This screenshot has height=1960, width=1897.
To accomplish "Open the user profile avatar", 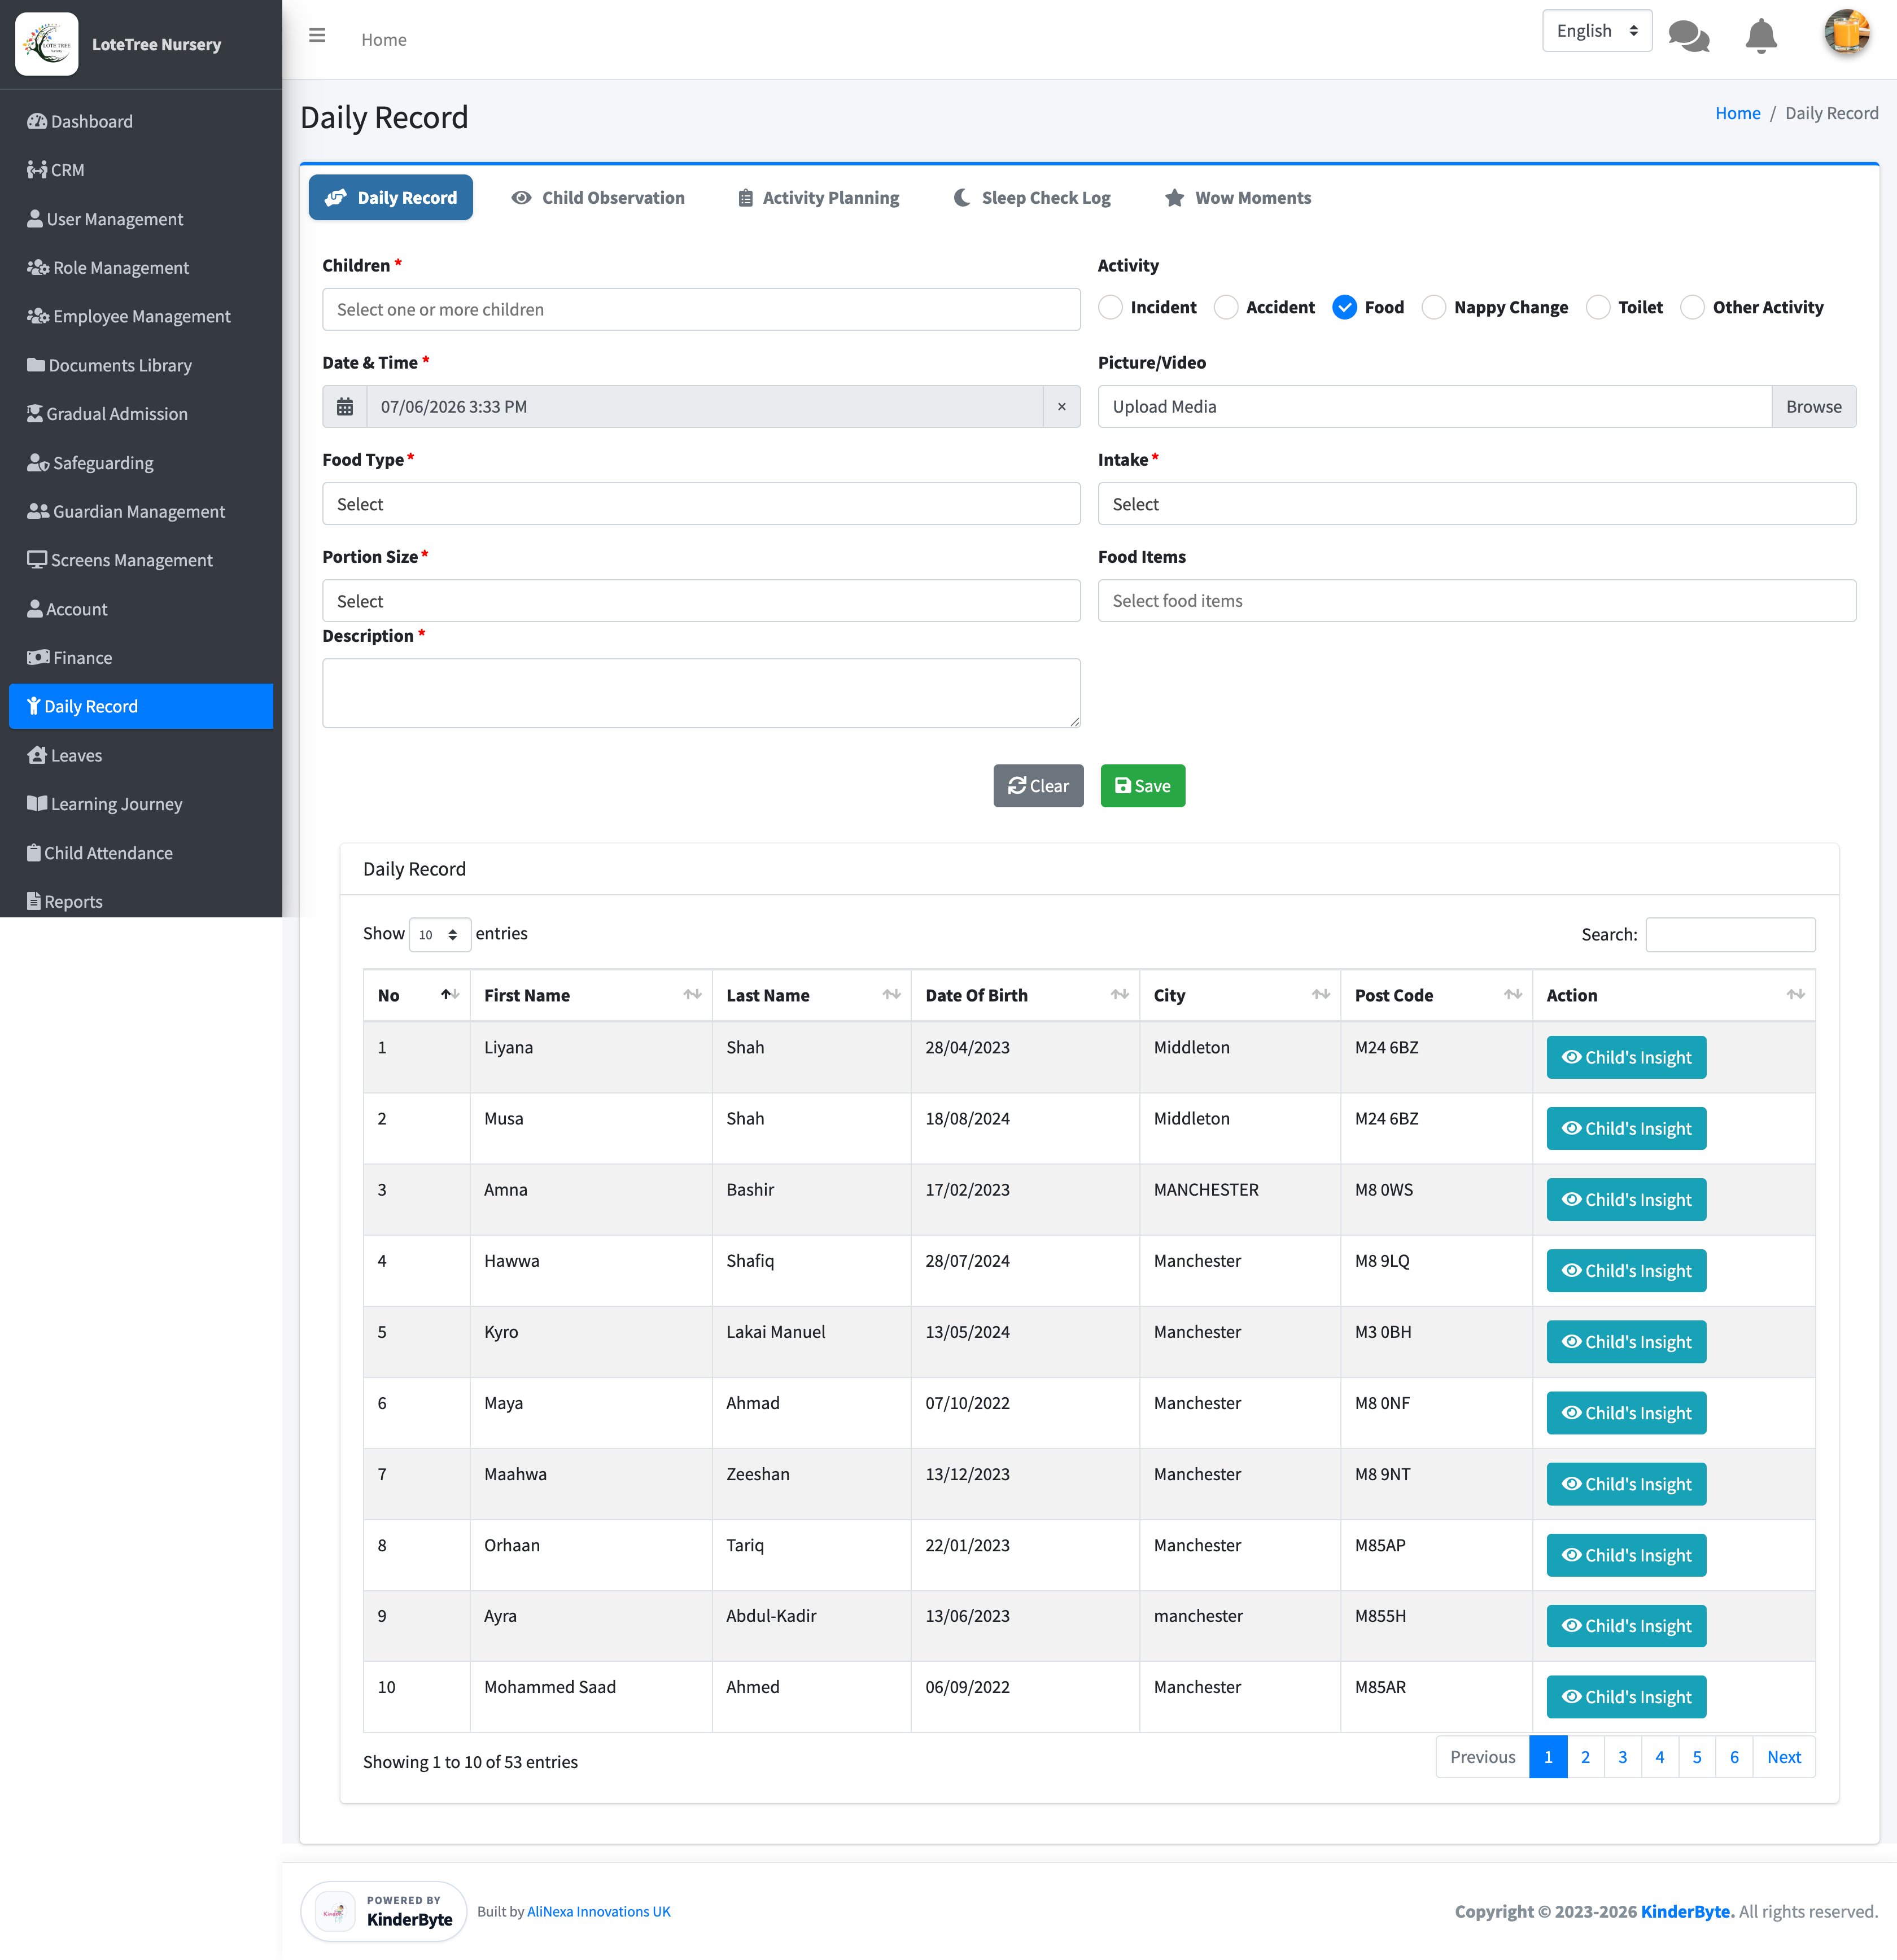I will 1846,33.
